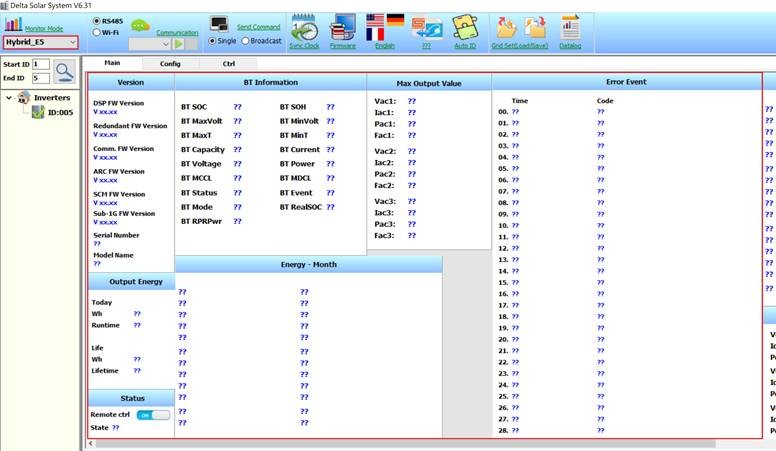Click the English language link
Image resolution: width=776 pixels, height=451 pixels.
385,46
